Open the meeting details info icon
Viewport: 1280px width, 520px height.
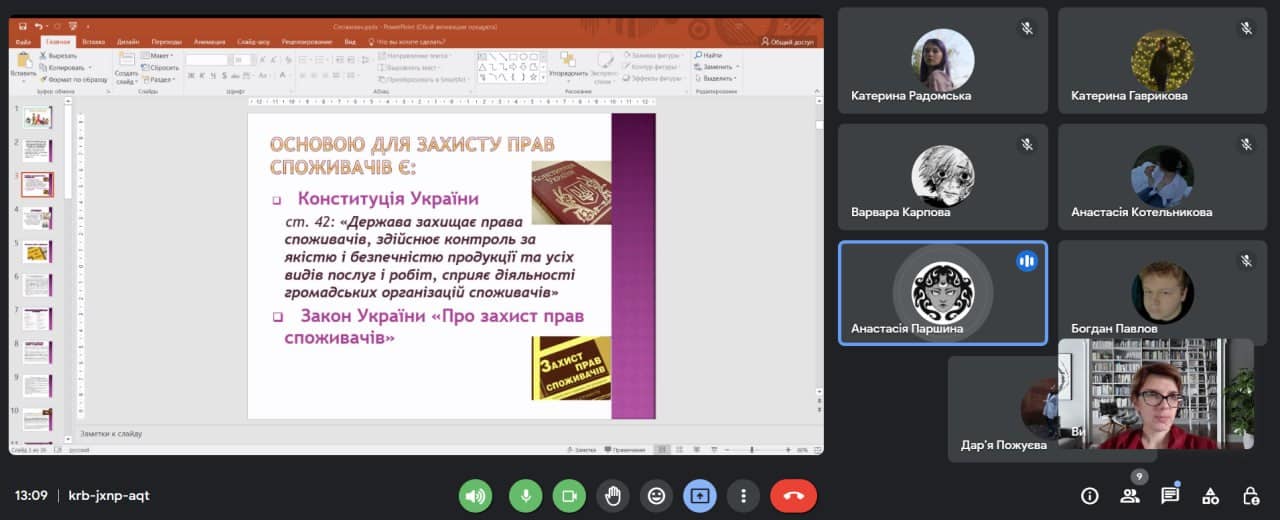(1090, 495)
